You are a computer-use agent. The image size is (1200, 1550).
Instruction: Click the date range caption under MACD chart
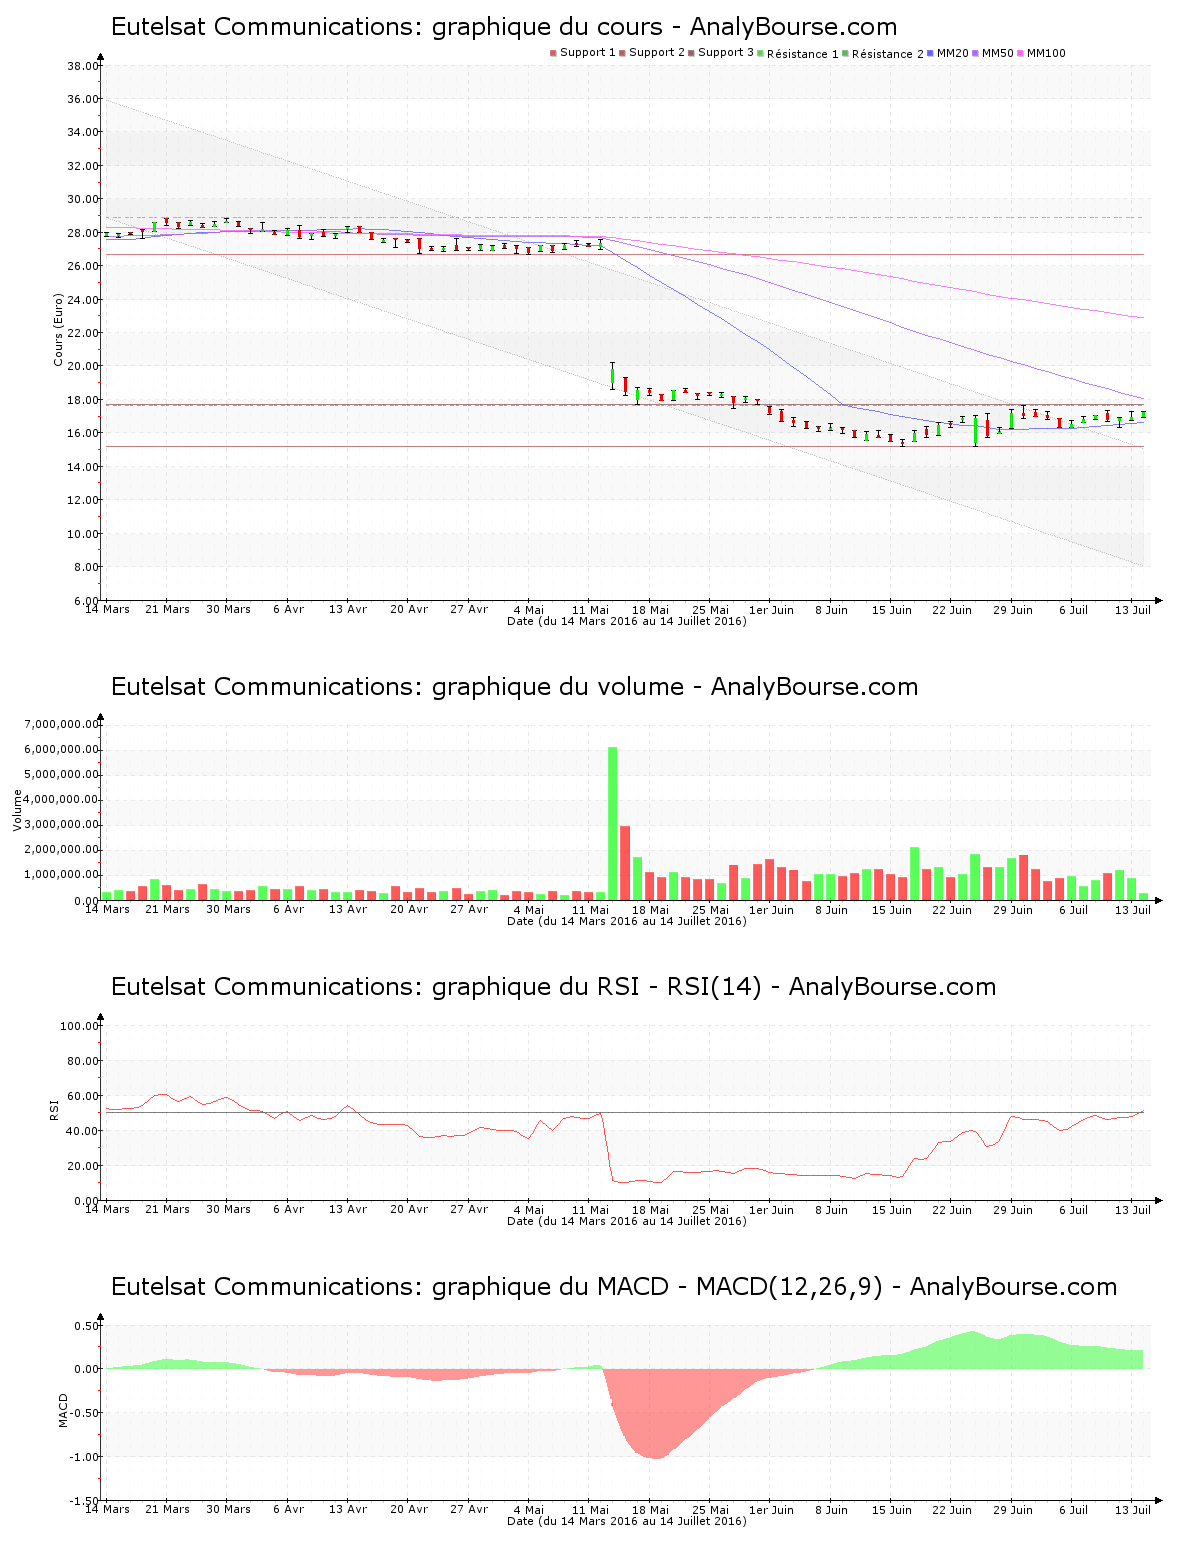click(x=626, y=1521)
